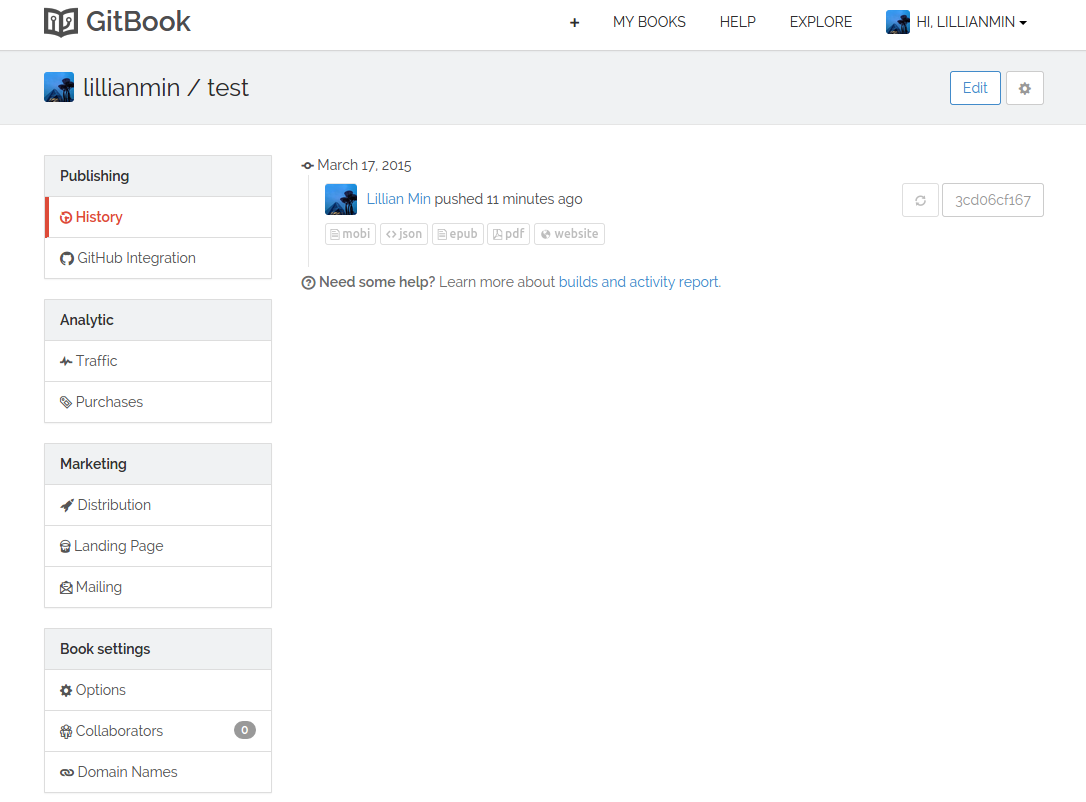This screenshot has height=802, width=1086.
Task: Download the mobi build
Action: pyautogui.click(x=350, y=234)
